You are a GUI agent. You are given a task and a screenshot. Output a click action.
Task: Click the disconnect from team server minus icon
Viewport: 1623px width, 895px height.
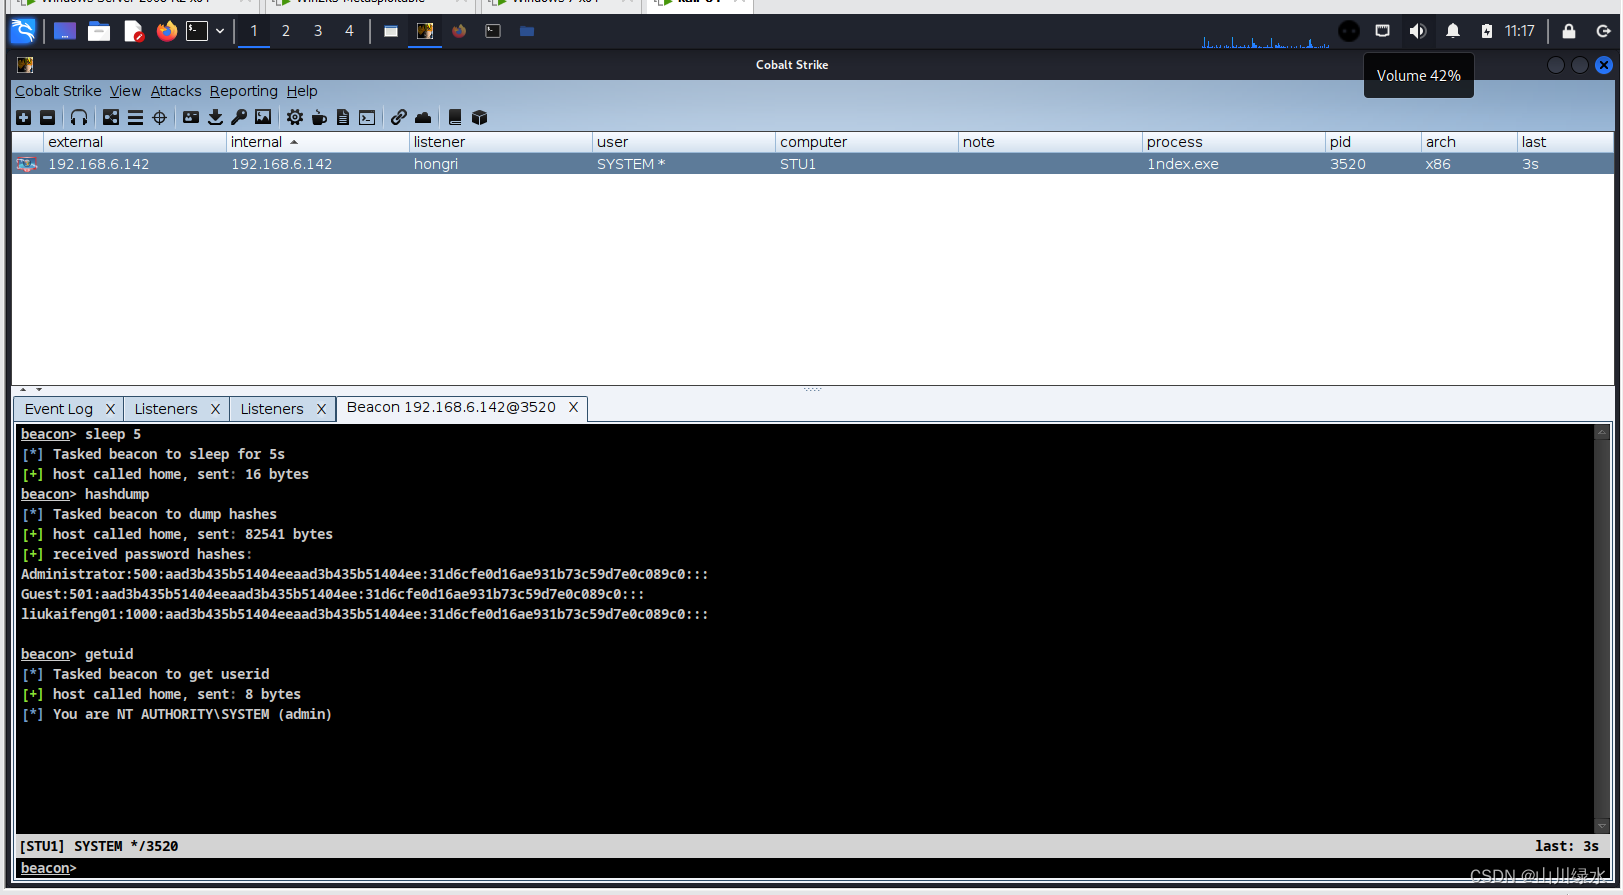[x=47, y=117]
